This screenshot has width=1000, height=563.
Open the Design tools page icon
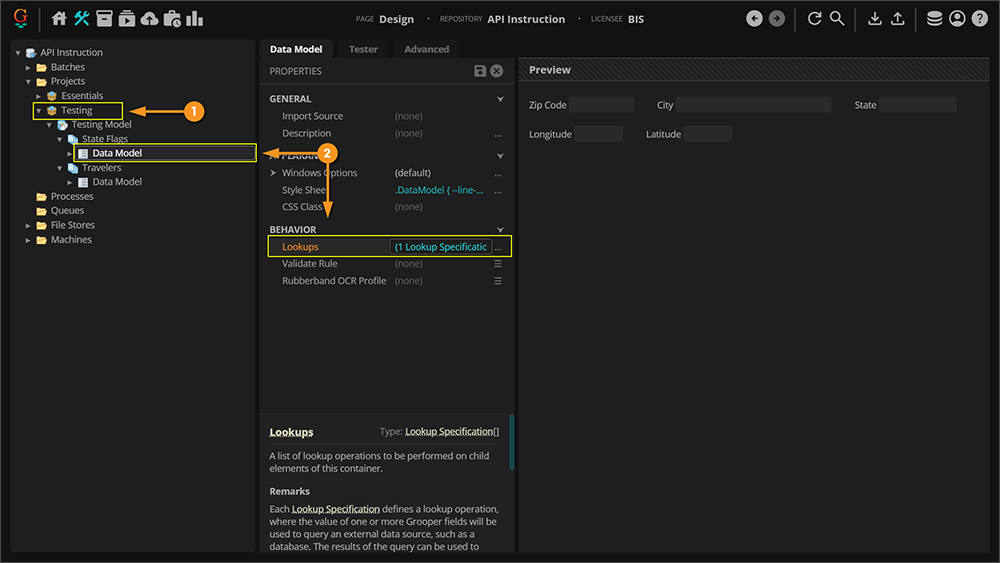(x=82, y=19)
